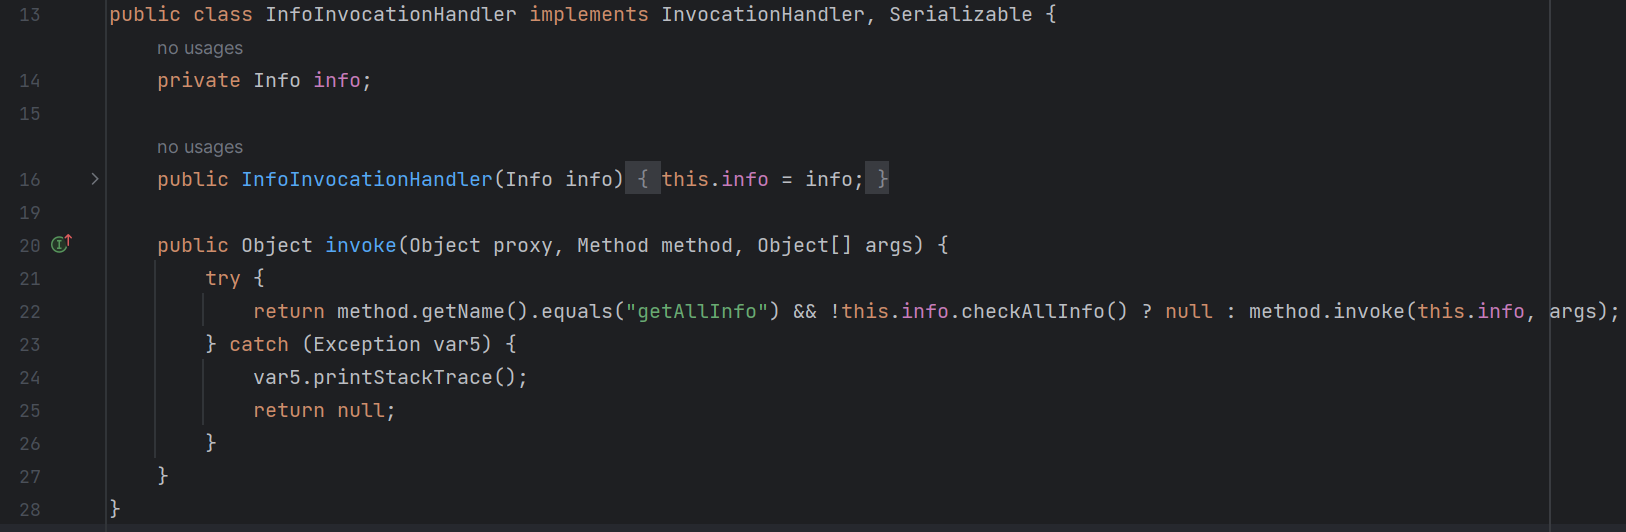Click the folded closing brace placeholder on line 16

[x=877, y=179]
